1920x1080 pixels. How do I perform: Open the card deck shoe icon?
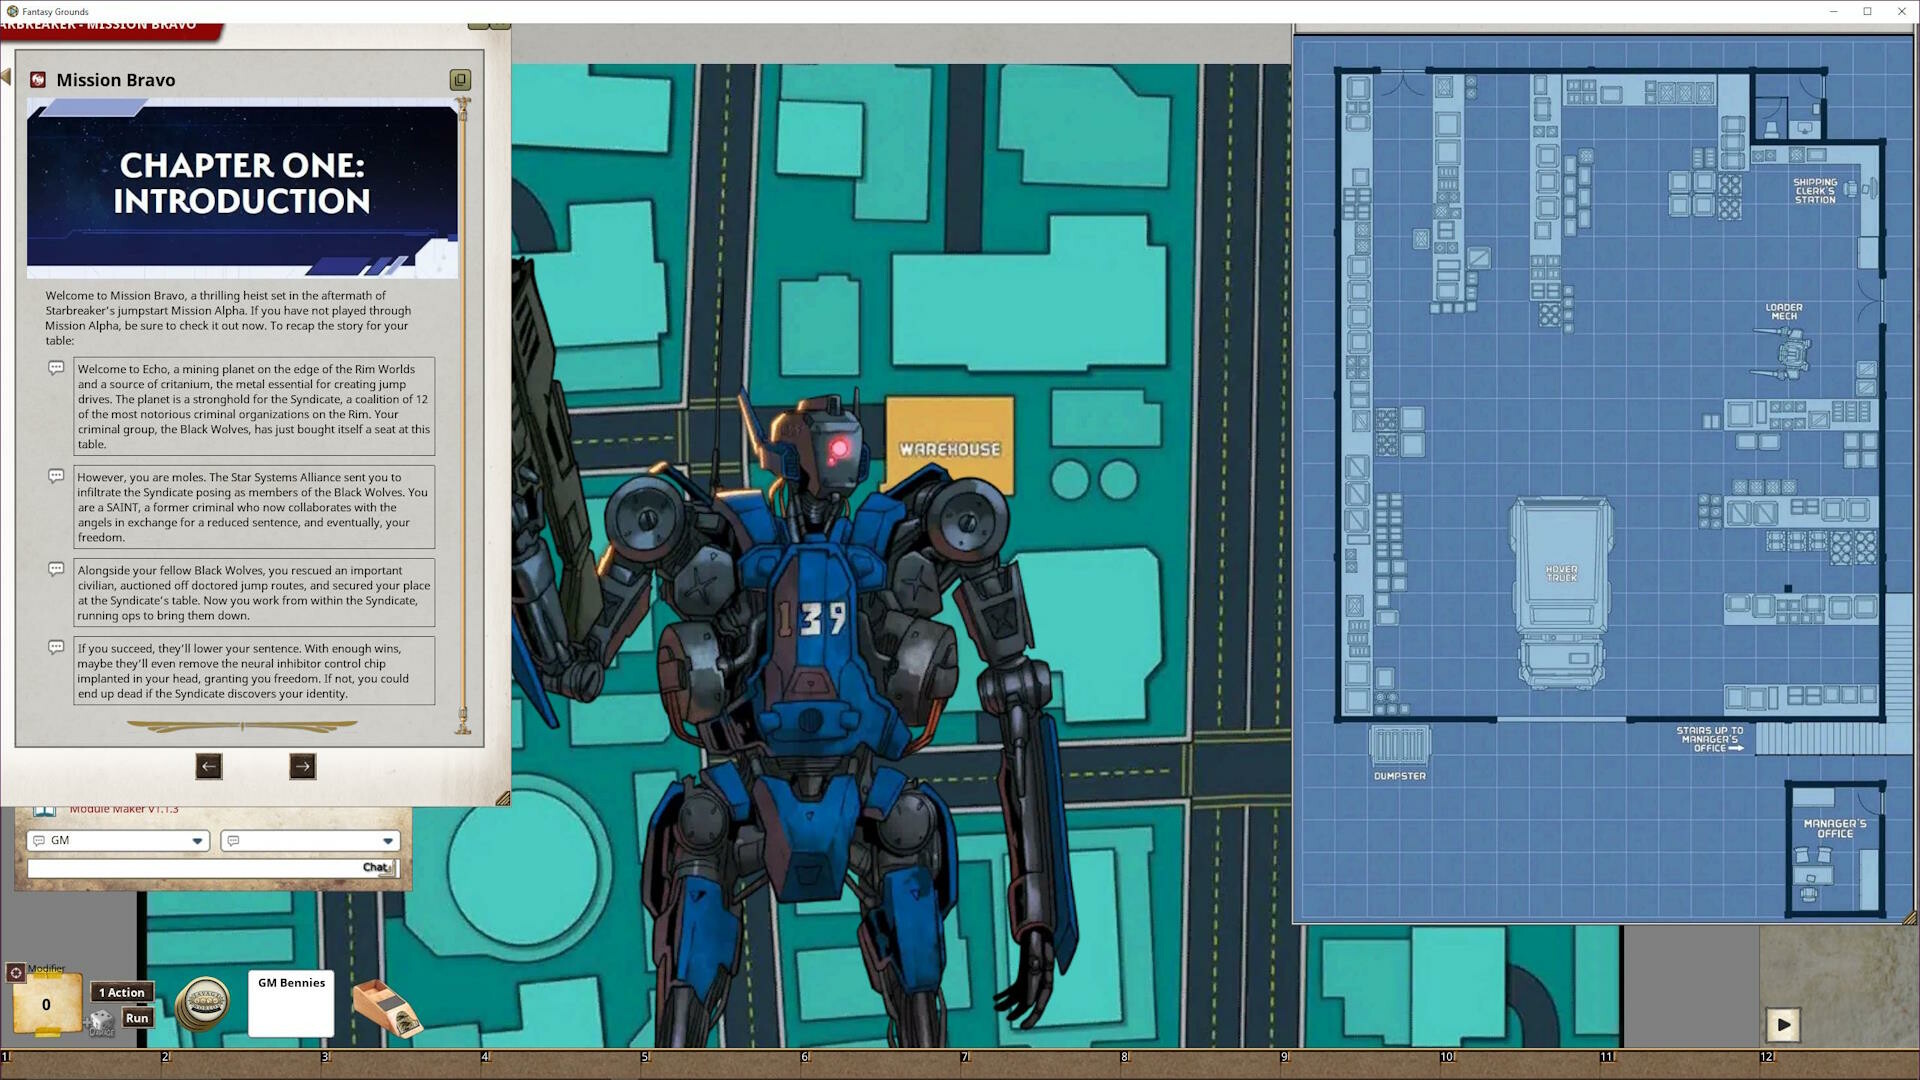[387, 1008]
